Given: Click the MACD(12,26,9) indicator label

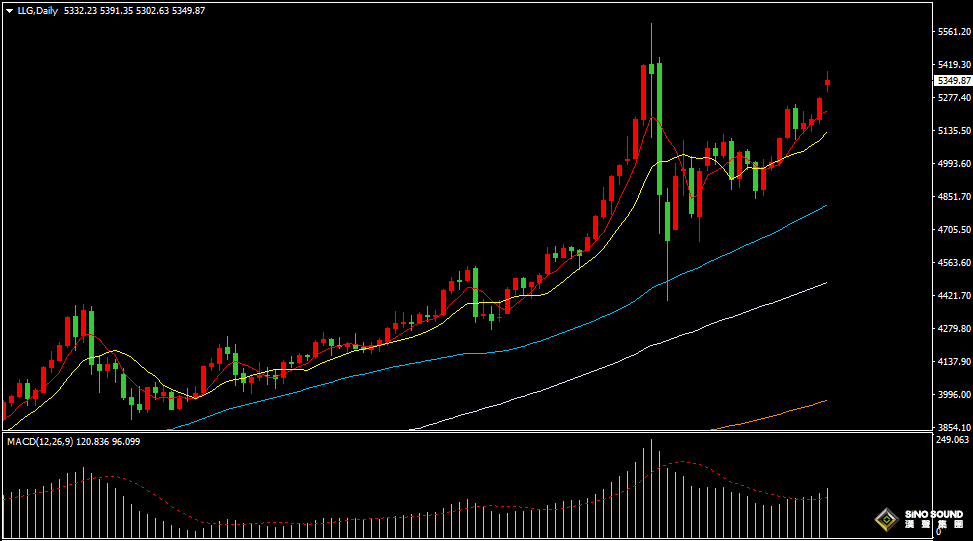Looking at the screenshot, I should click(40, 442).
